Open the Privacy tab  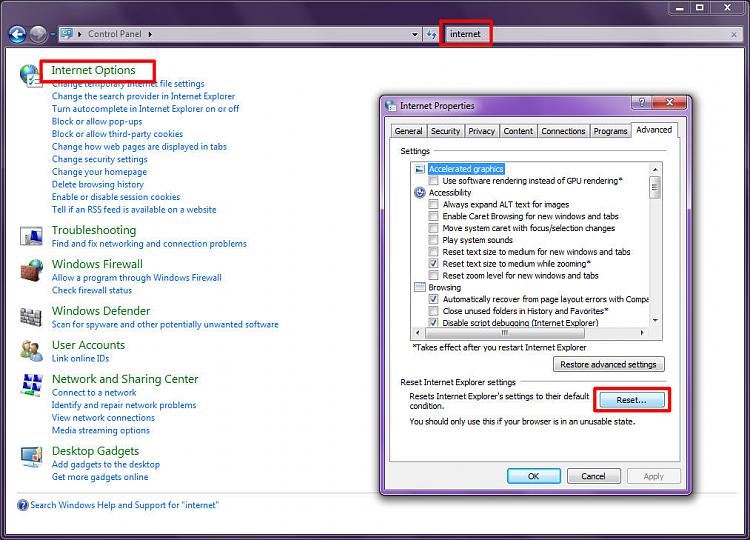(x=481, y=131)
